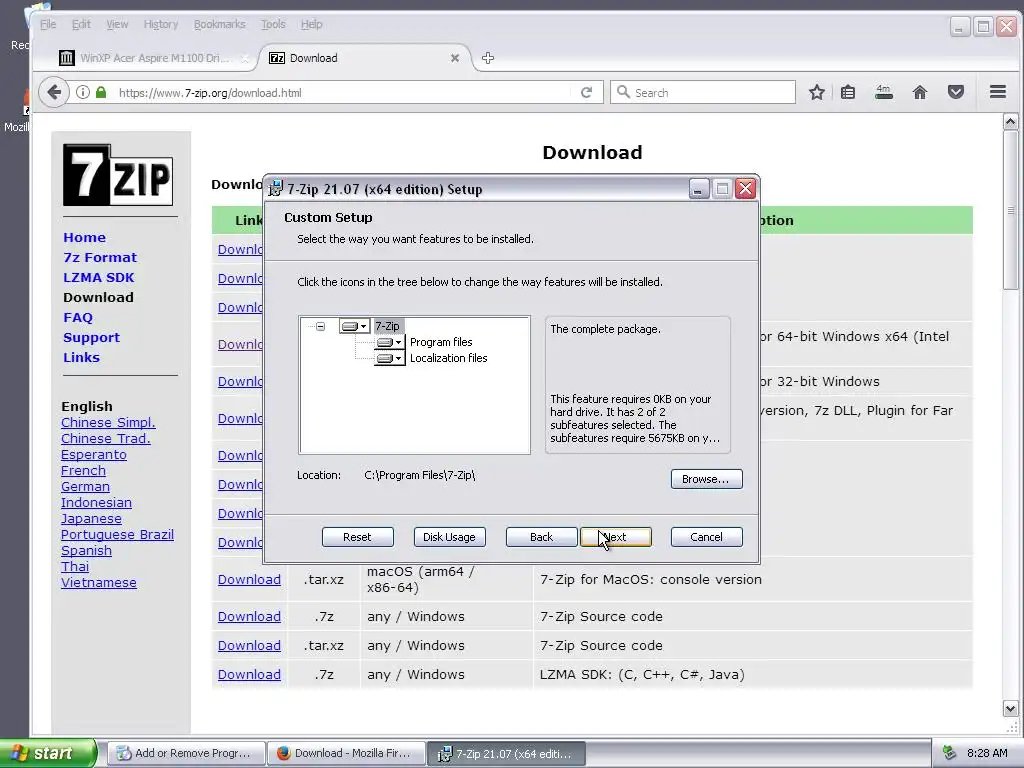Select Localization files tree item
The height and width of the screenshot is (768, 1024).
click(449, 358)
